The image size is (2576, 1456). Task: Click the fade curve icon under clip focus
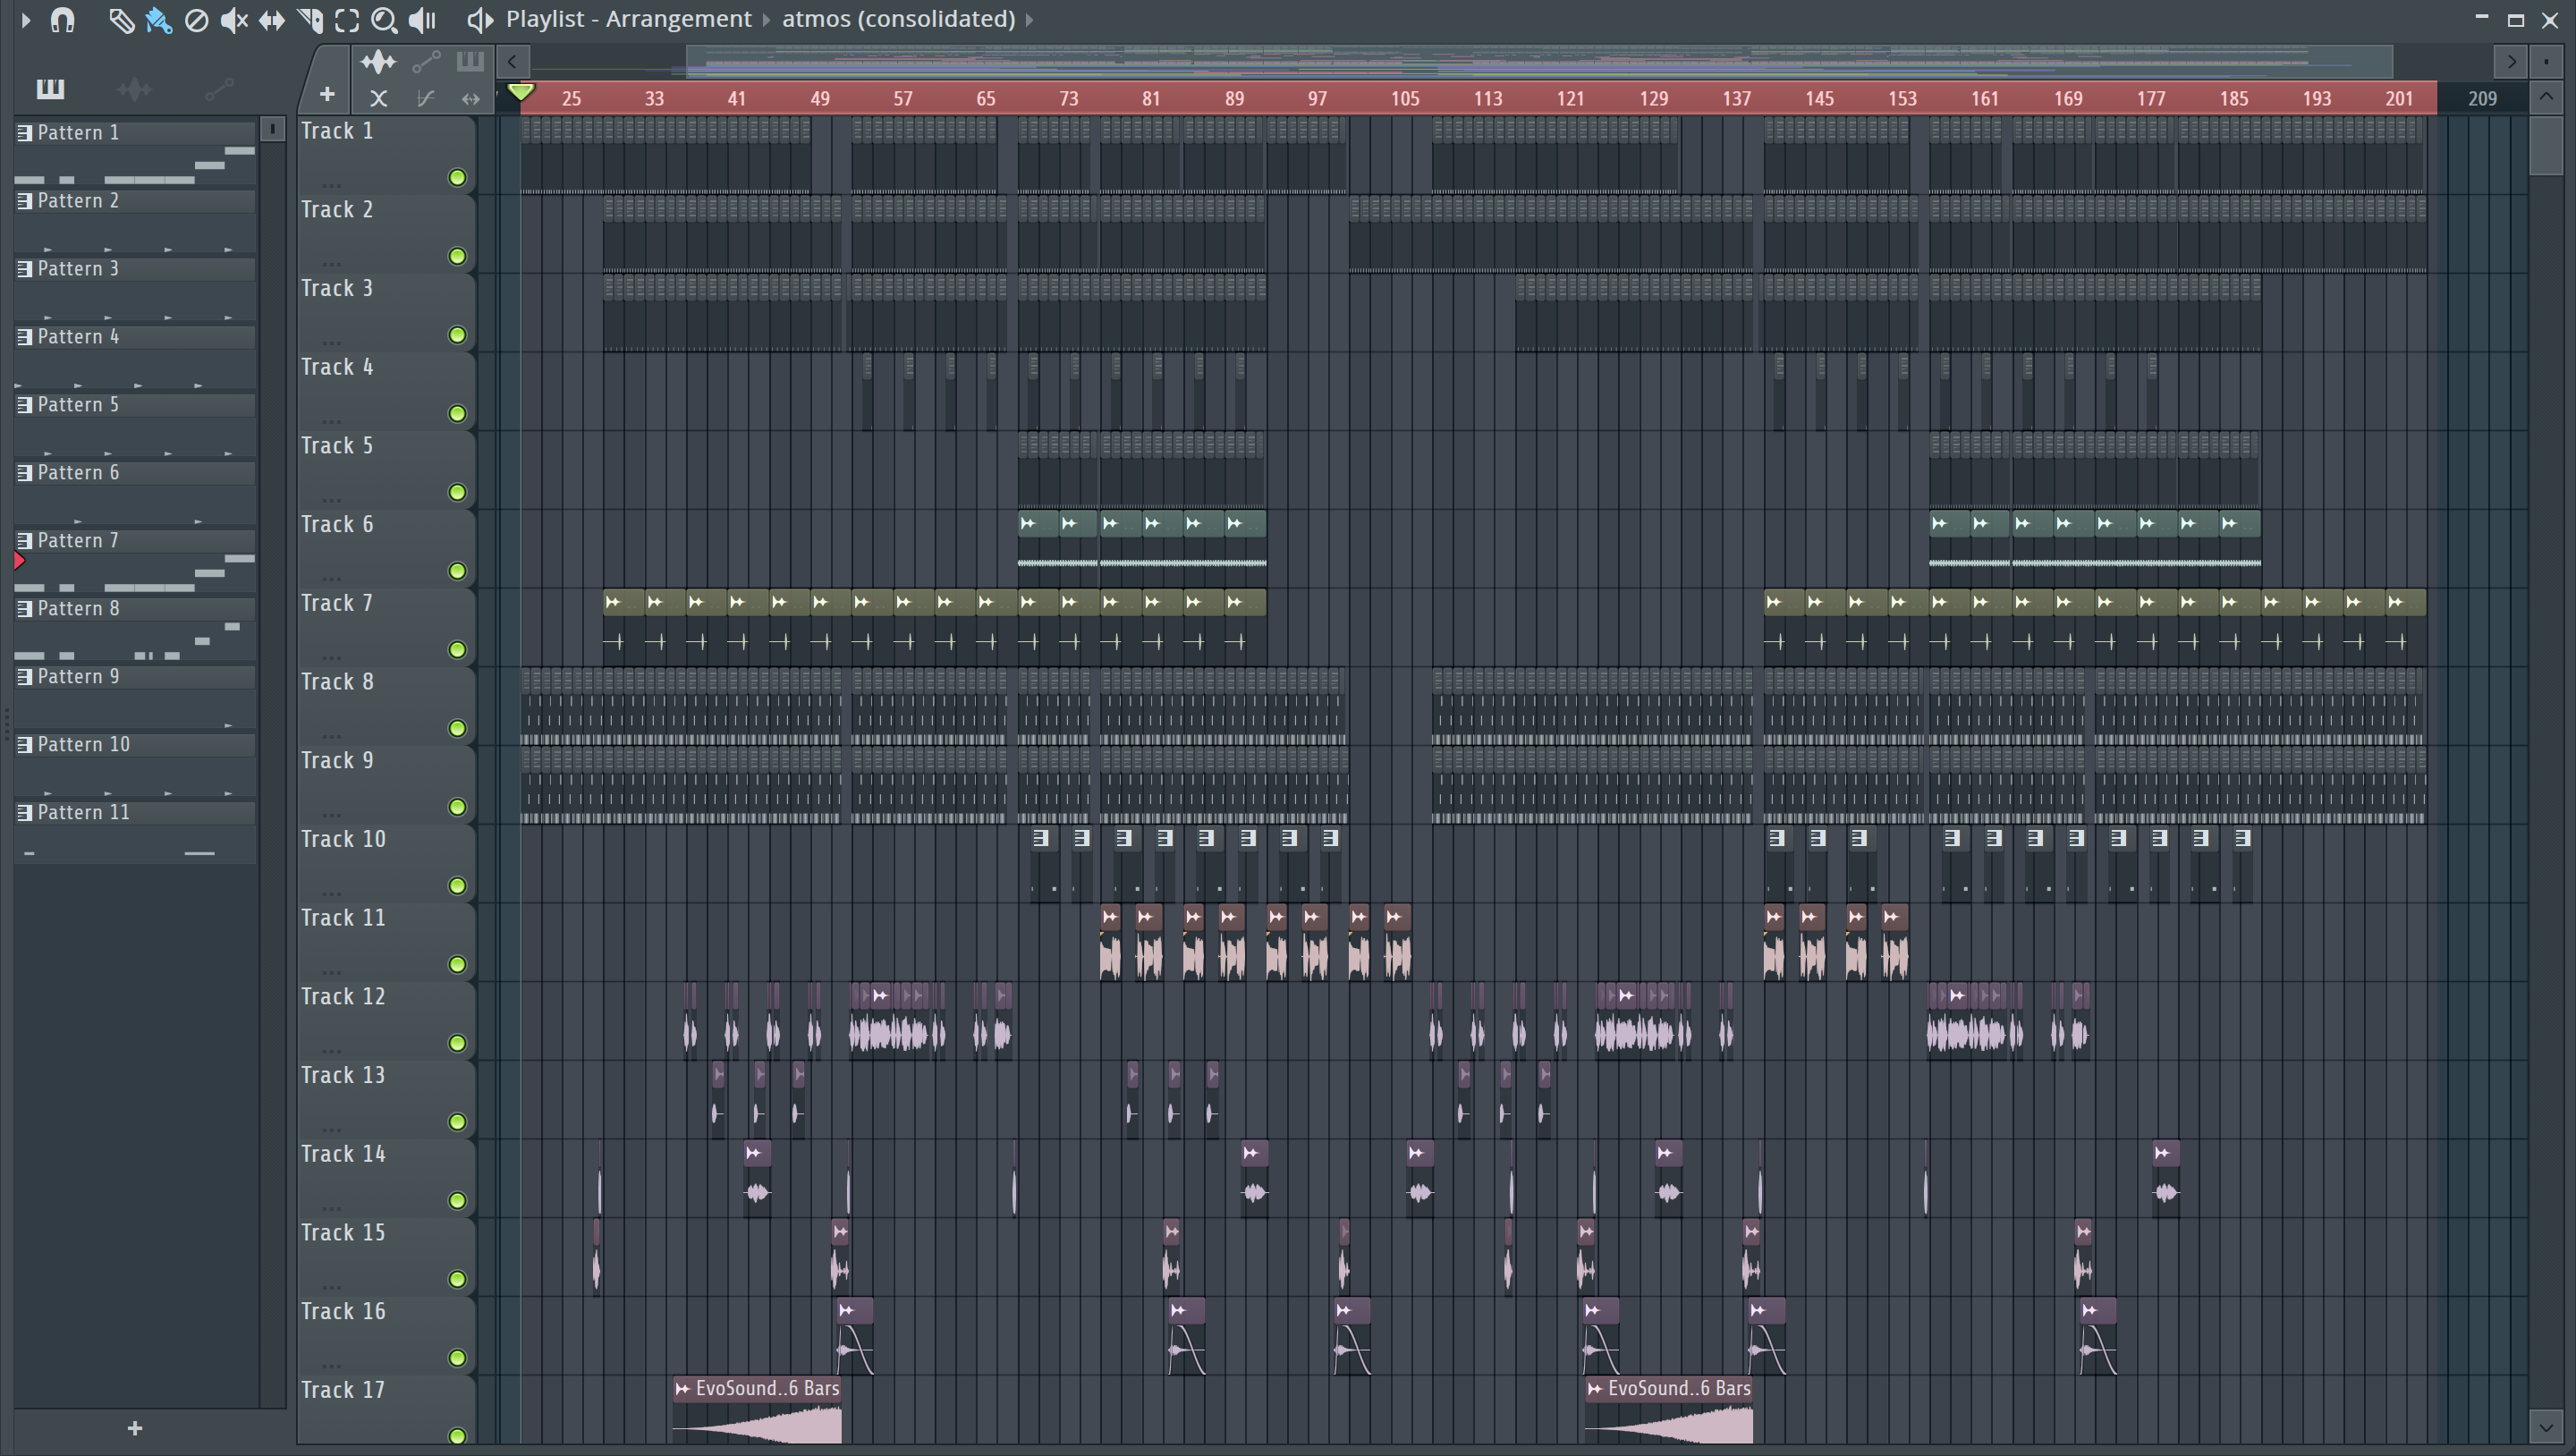425,98
